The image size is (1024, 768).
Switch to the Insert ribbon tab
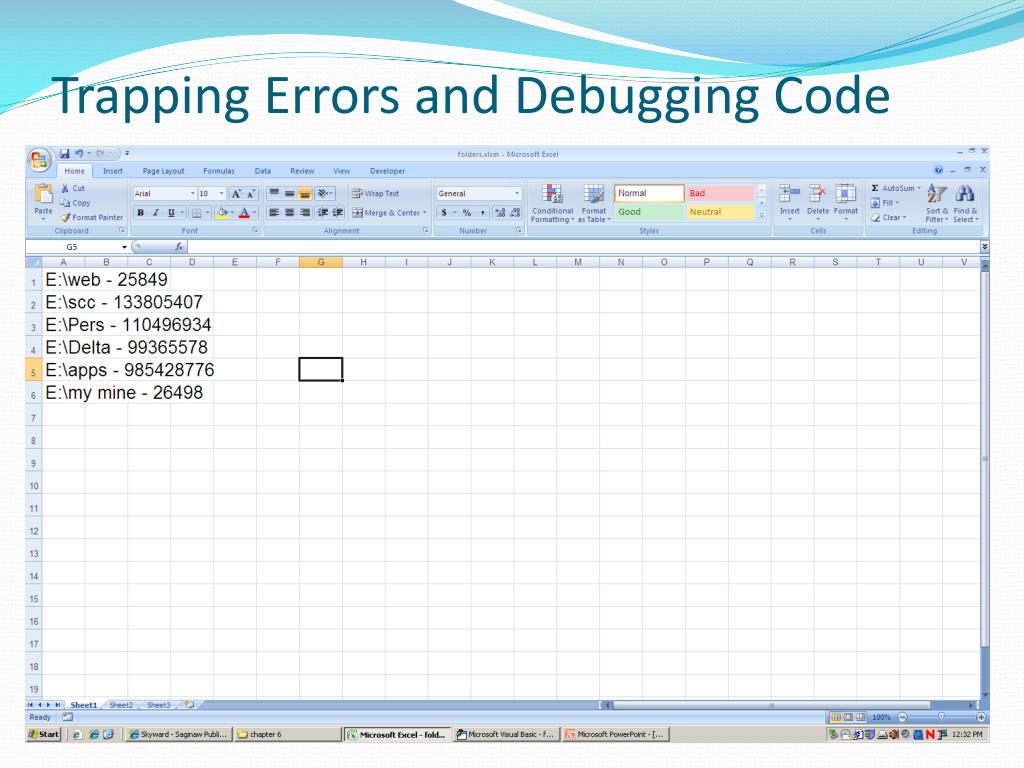coord(112,171)
